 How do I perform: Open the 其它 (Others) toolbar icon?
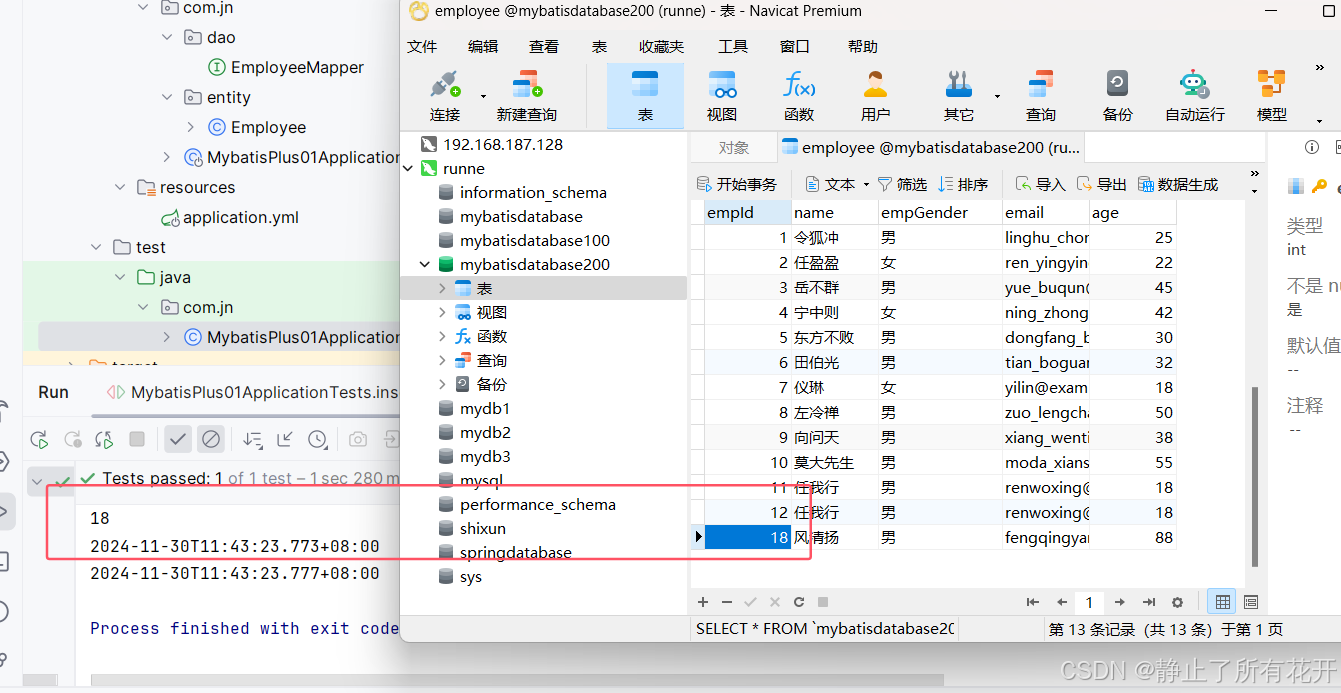pyautogui.click(x=958, y=96)
